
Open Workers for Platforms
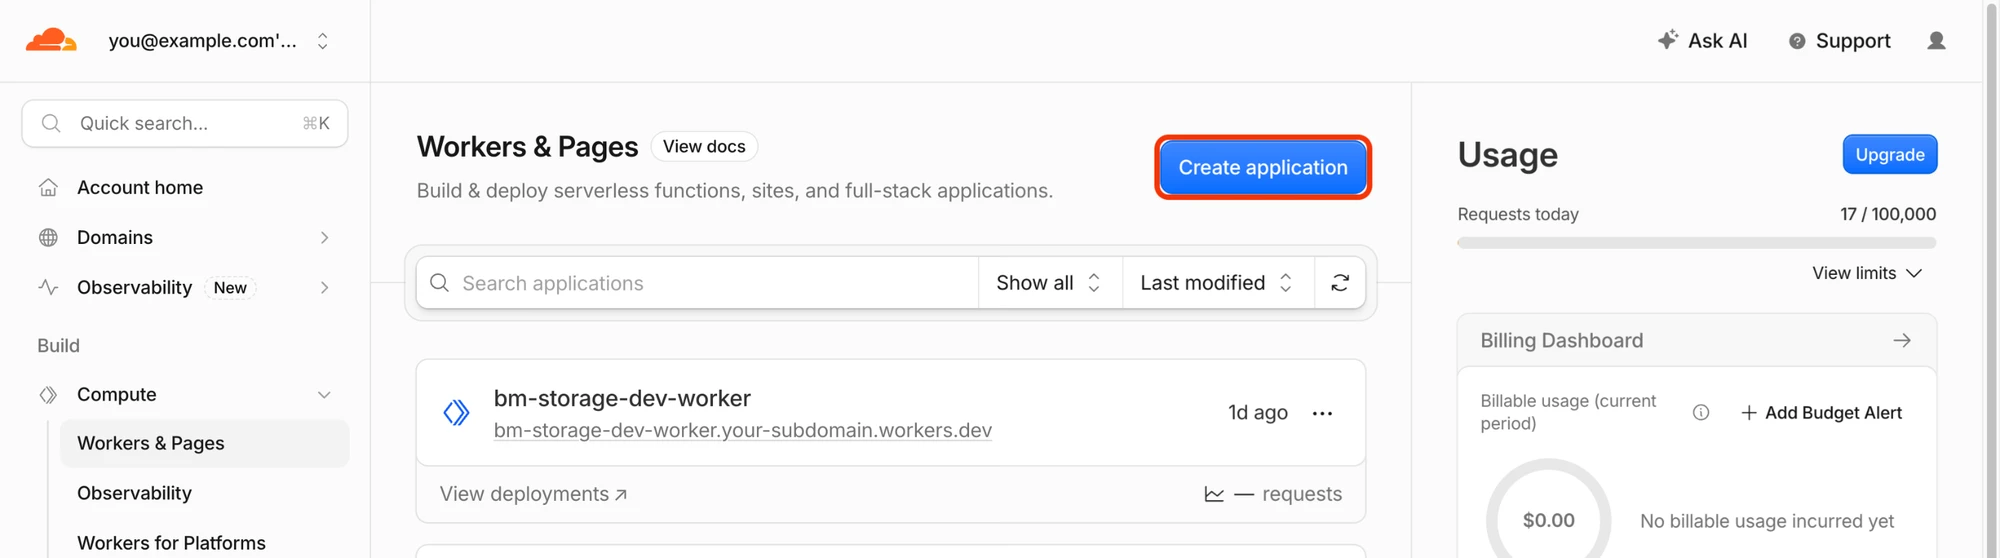171,543
